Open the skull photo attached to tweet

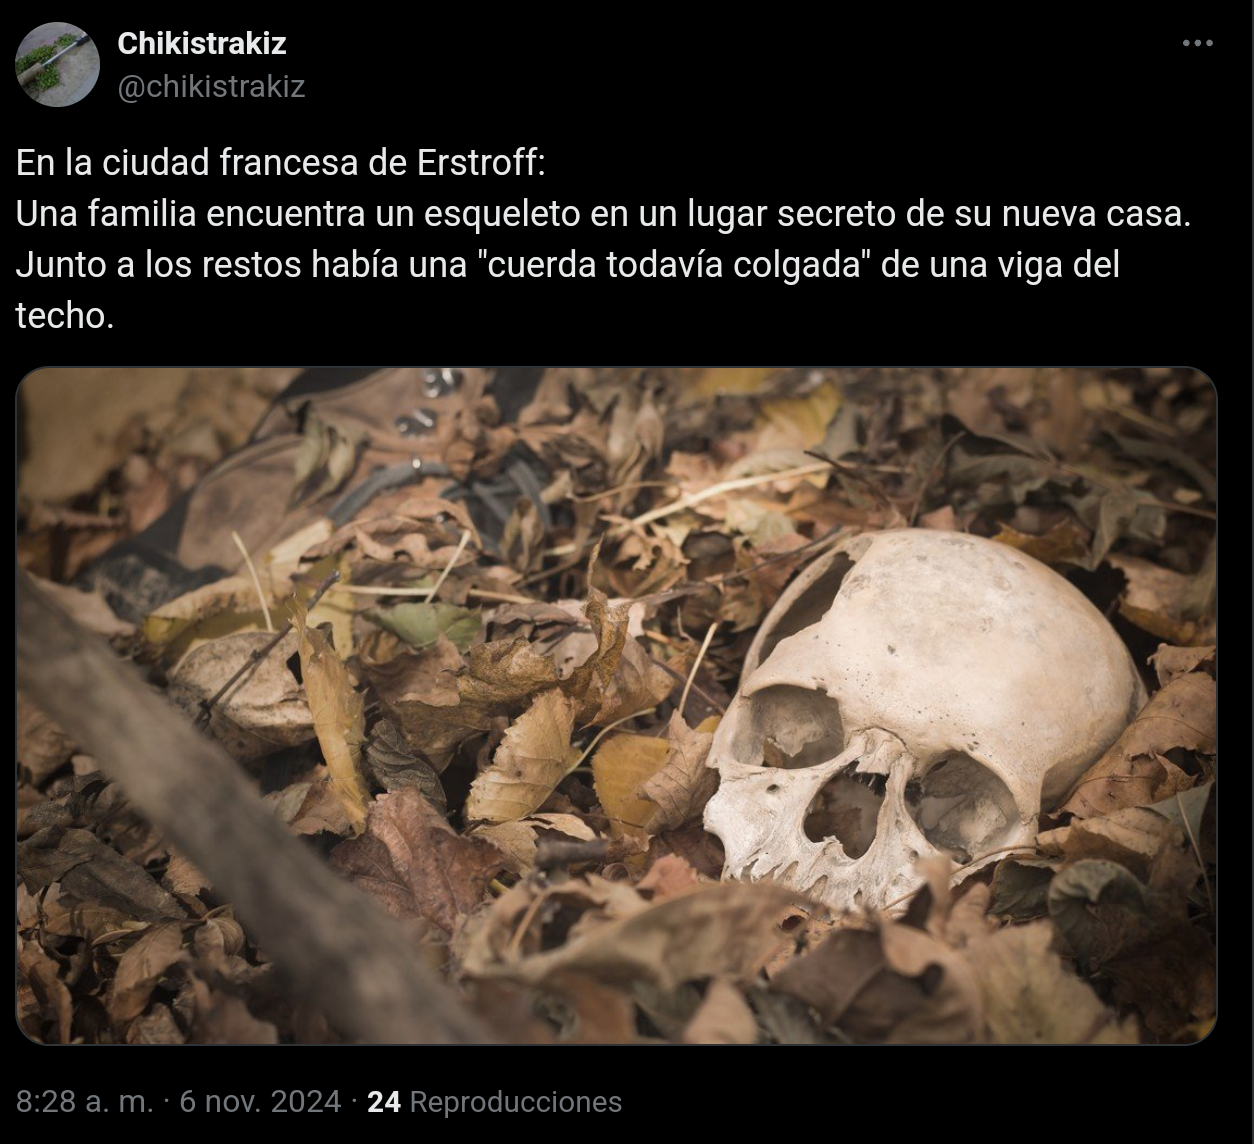coord(616,706)
